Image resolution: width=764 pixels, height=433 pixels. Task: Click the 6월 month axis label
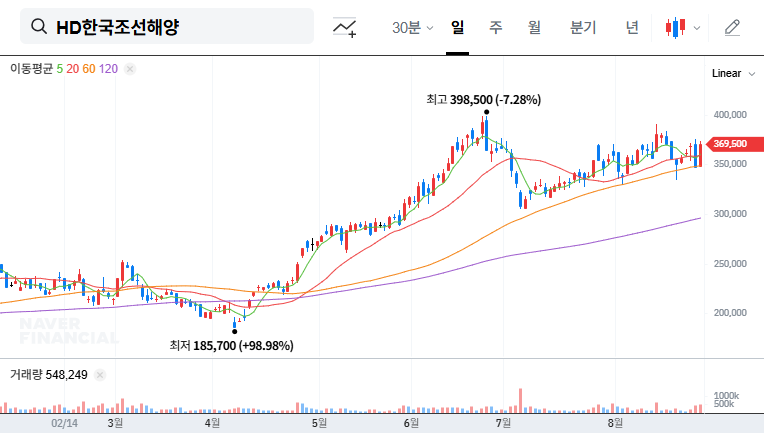411,423
